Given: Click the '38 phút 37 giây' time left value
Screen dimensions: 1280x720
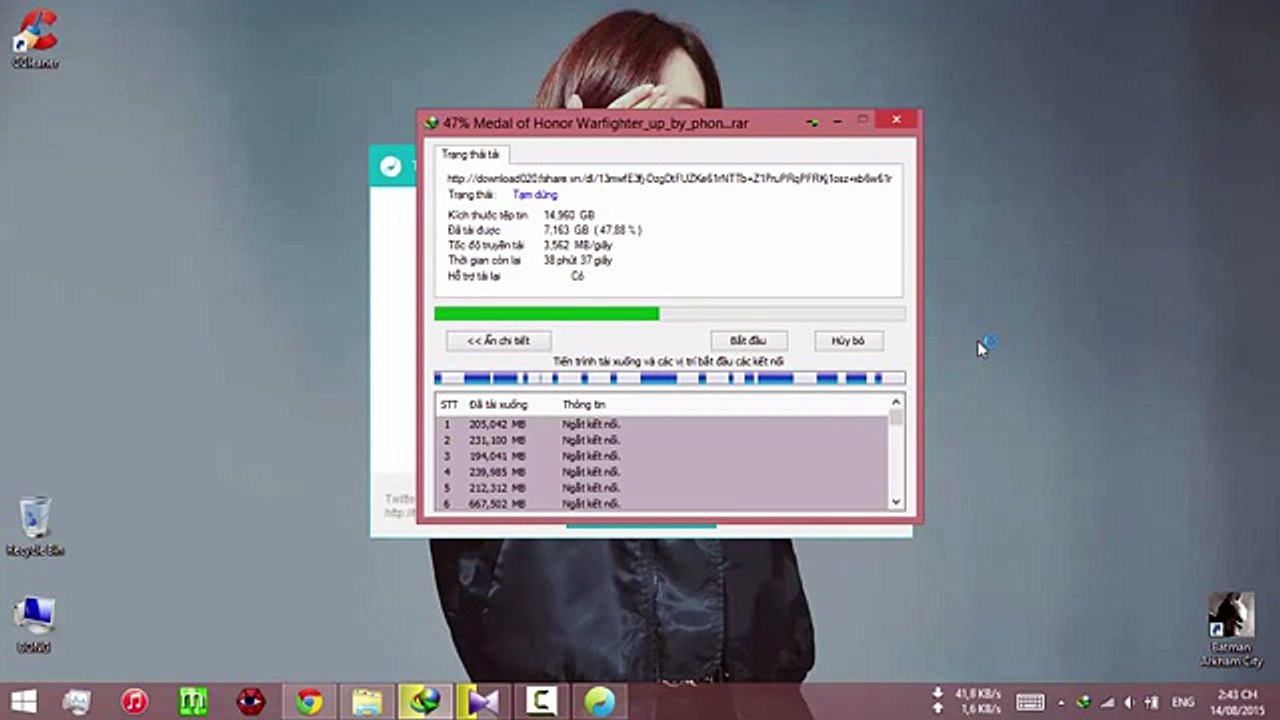Looking at the screenshot, I should click(578, 260).
